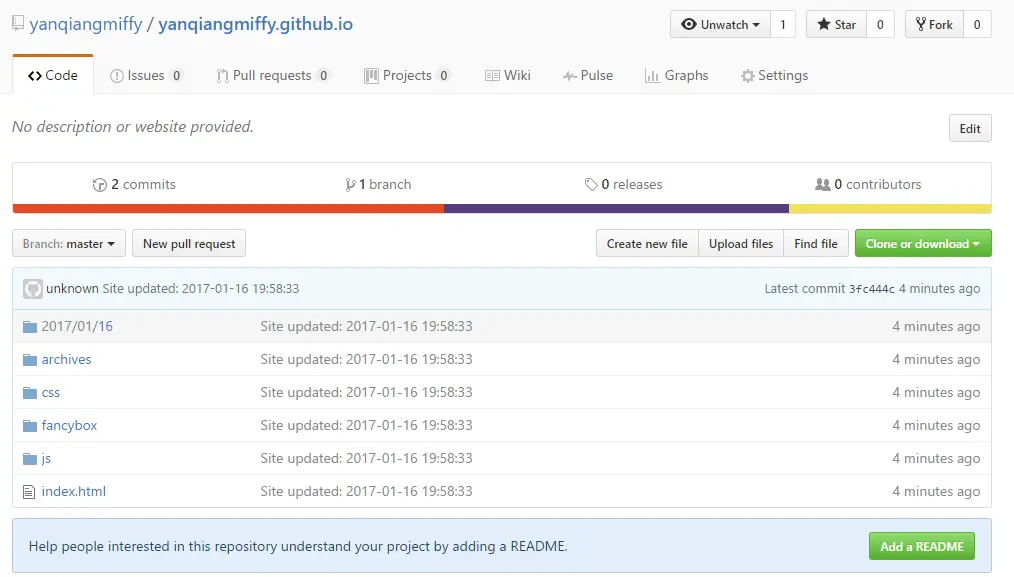Click the Wiki book icon

492,76
